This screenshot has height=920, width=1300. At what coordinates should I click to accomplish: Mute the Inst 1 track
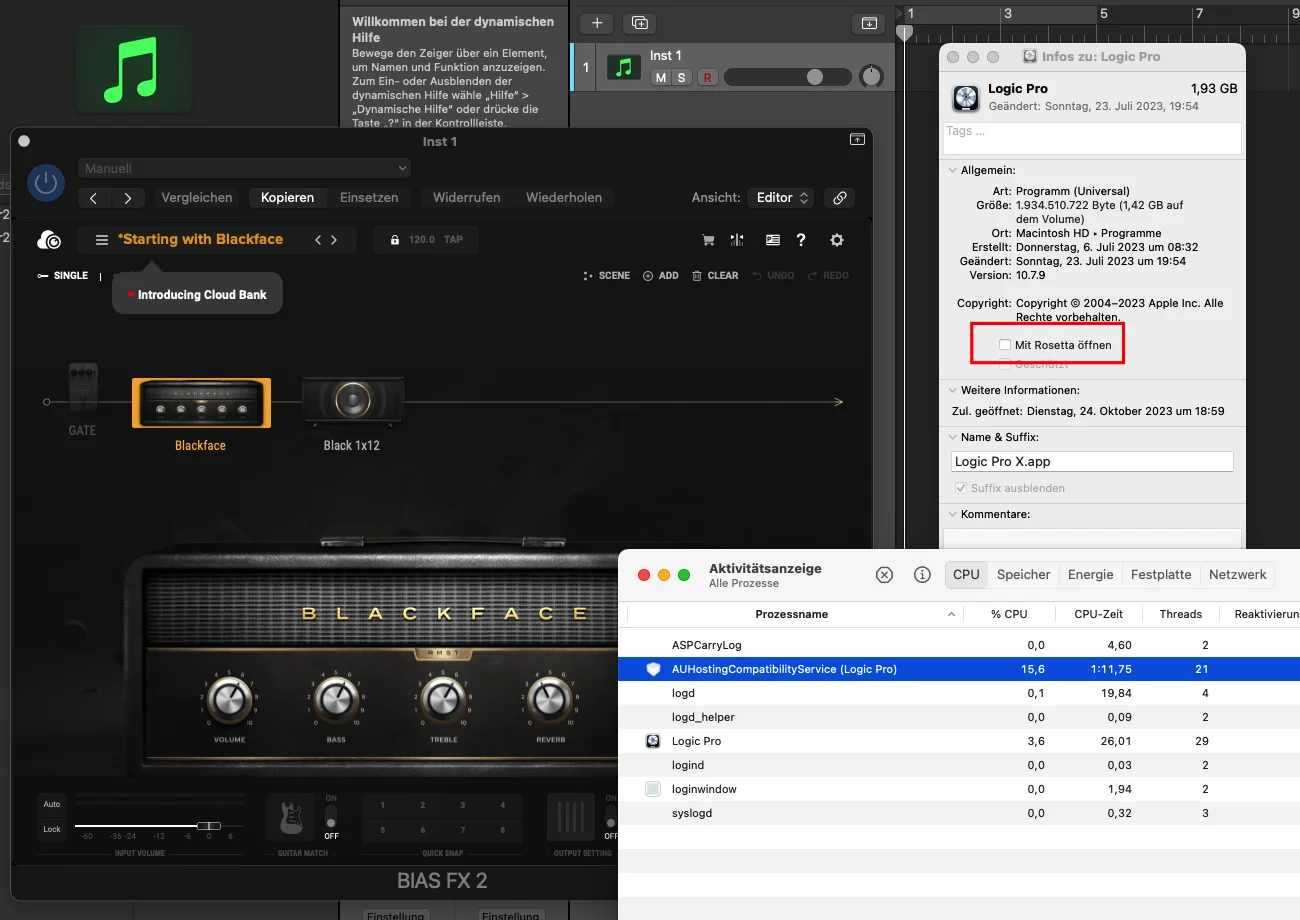coord(660,78)
